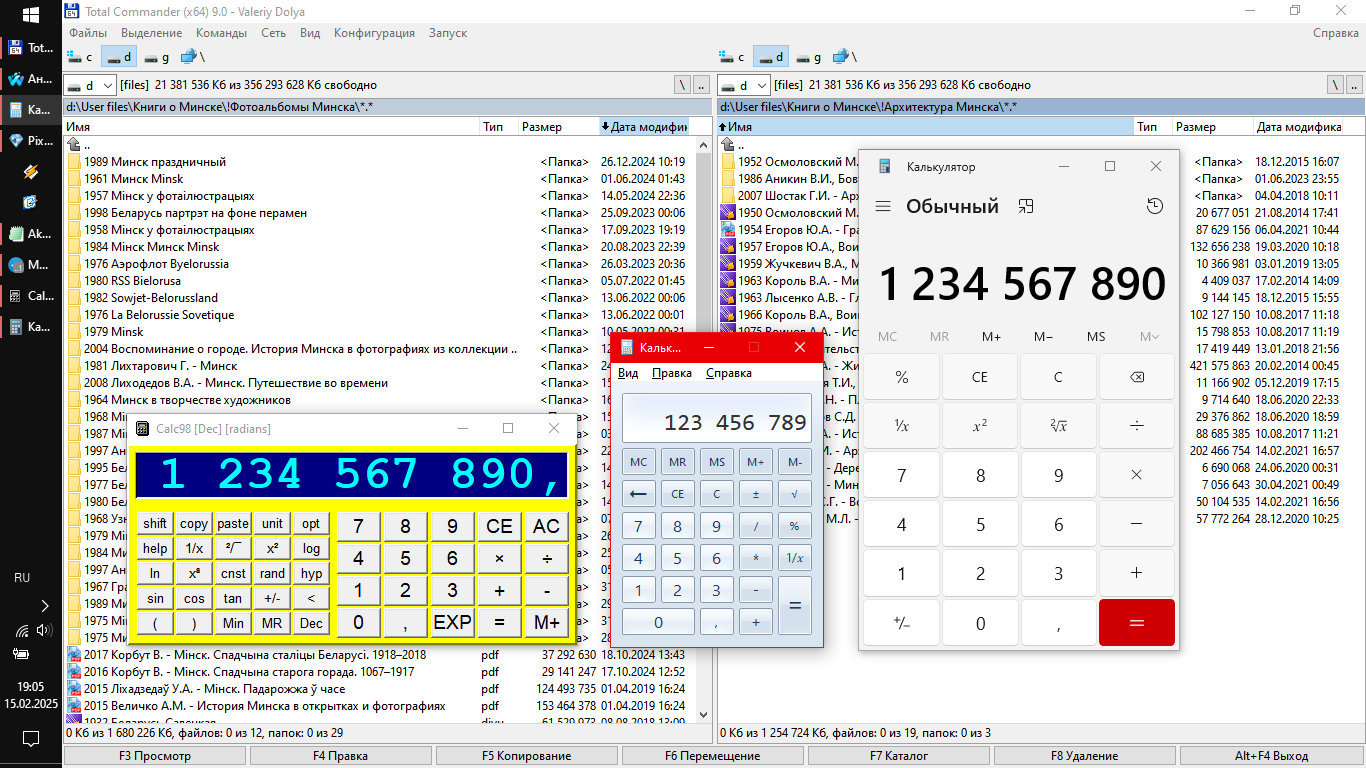Open hamburger navigation in Калькулятор window
This screenshot has height=768, width=1366.
882,206
